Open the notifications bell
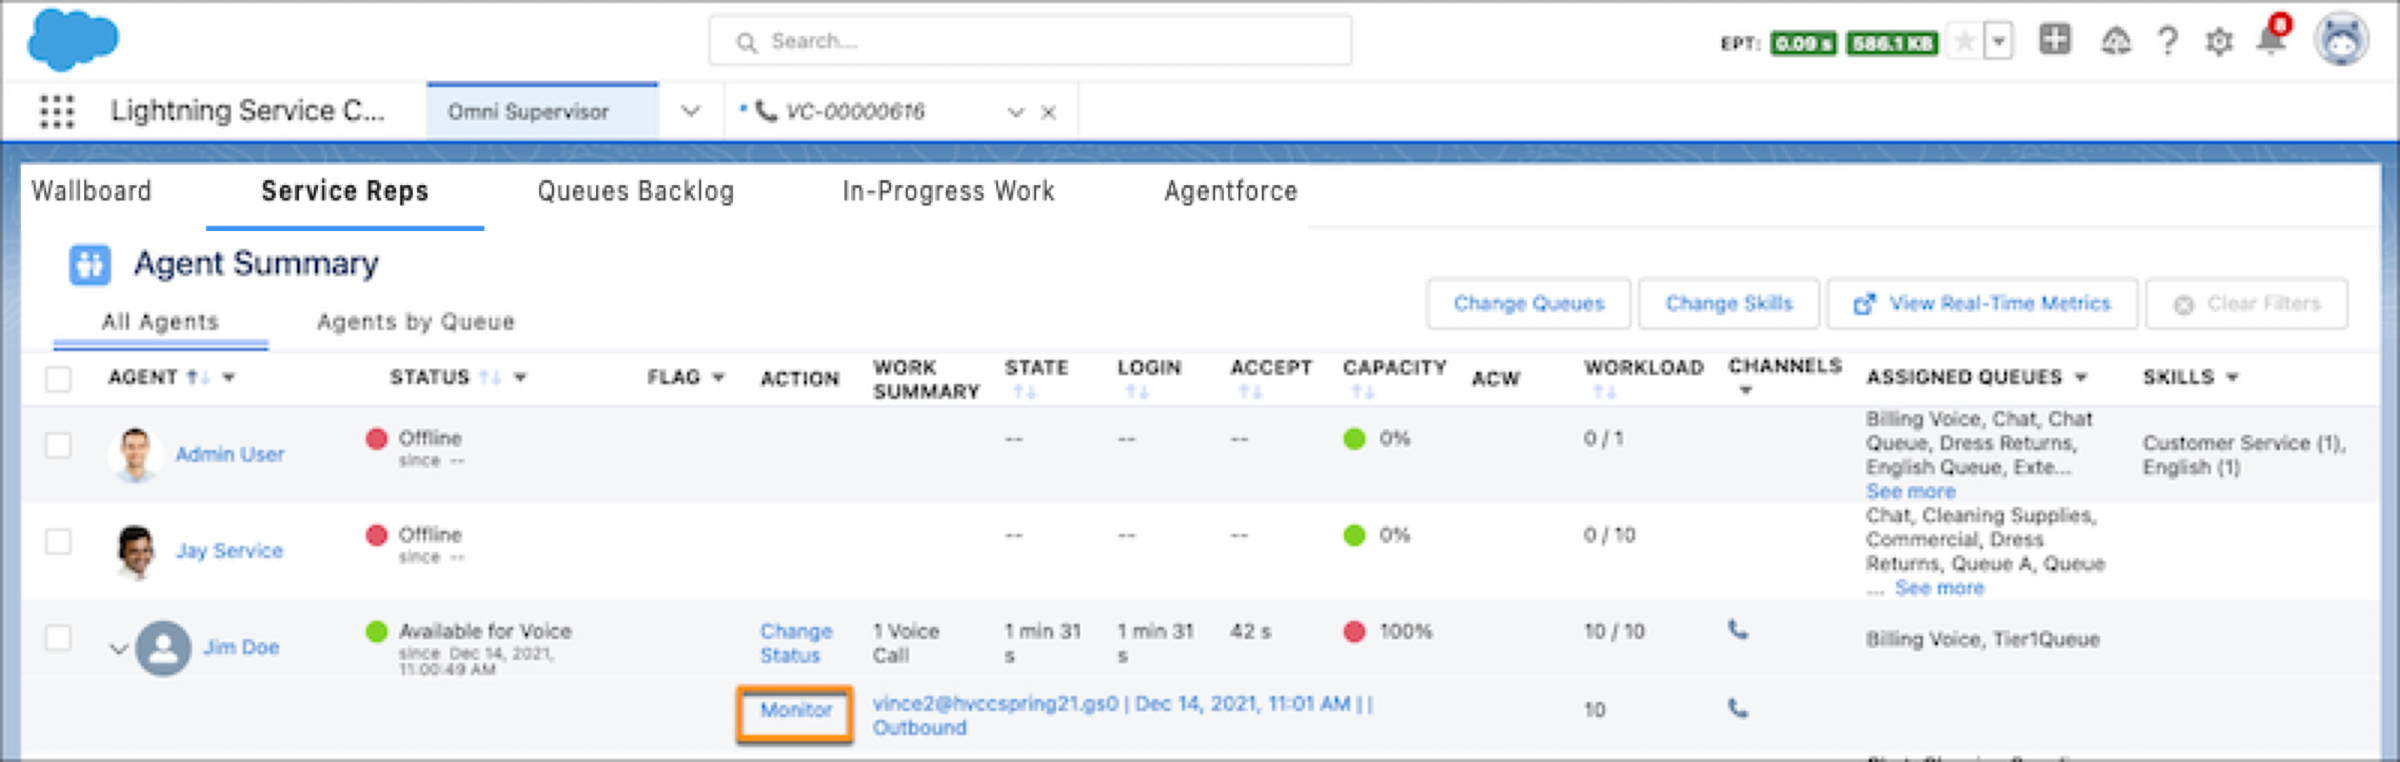 (x=2271, y=38)
